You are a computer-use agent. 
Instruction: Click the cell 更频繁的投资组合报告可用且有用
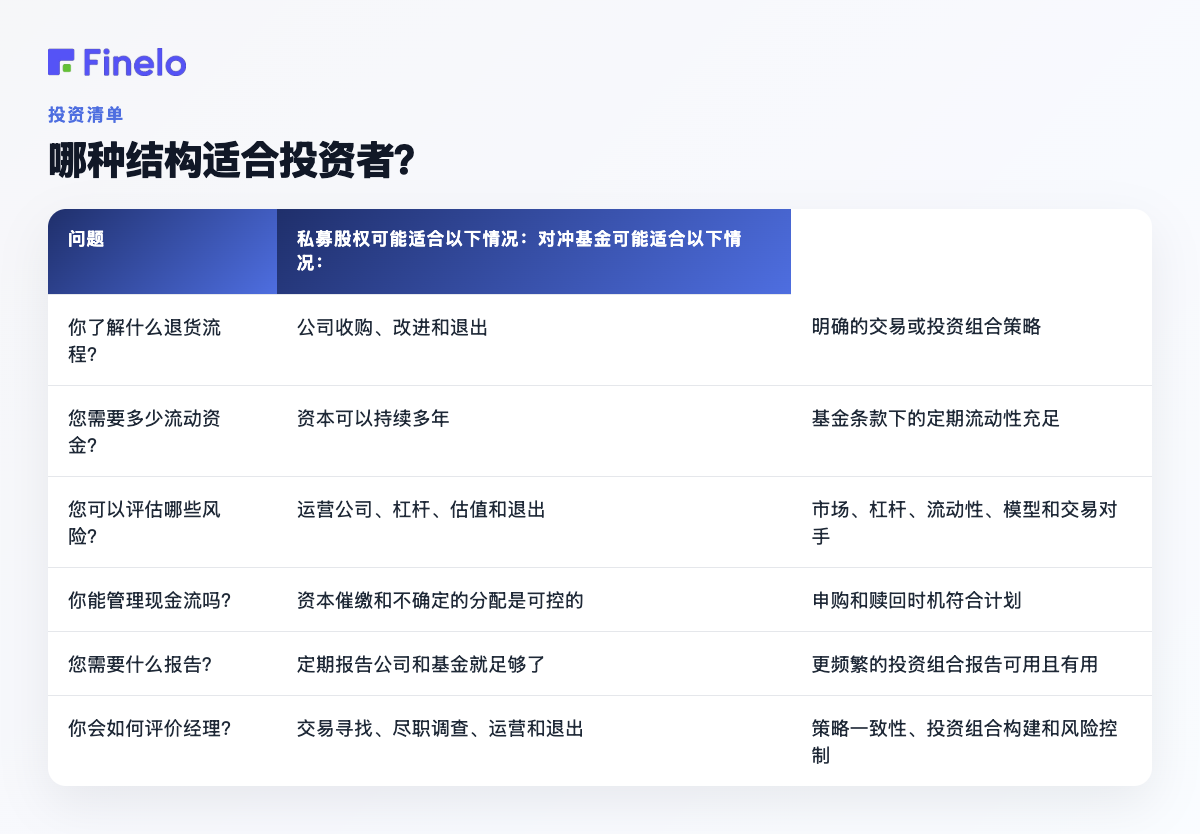(955, 664)
